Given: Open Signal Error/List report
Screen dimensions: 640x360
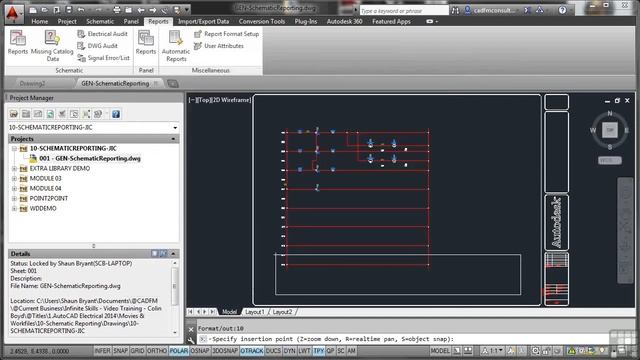Looking at the screenshot, I should (103, 58).
